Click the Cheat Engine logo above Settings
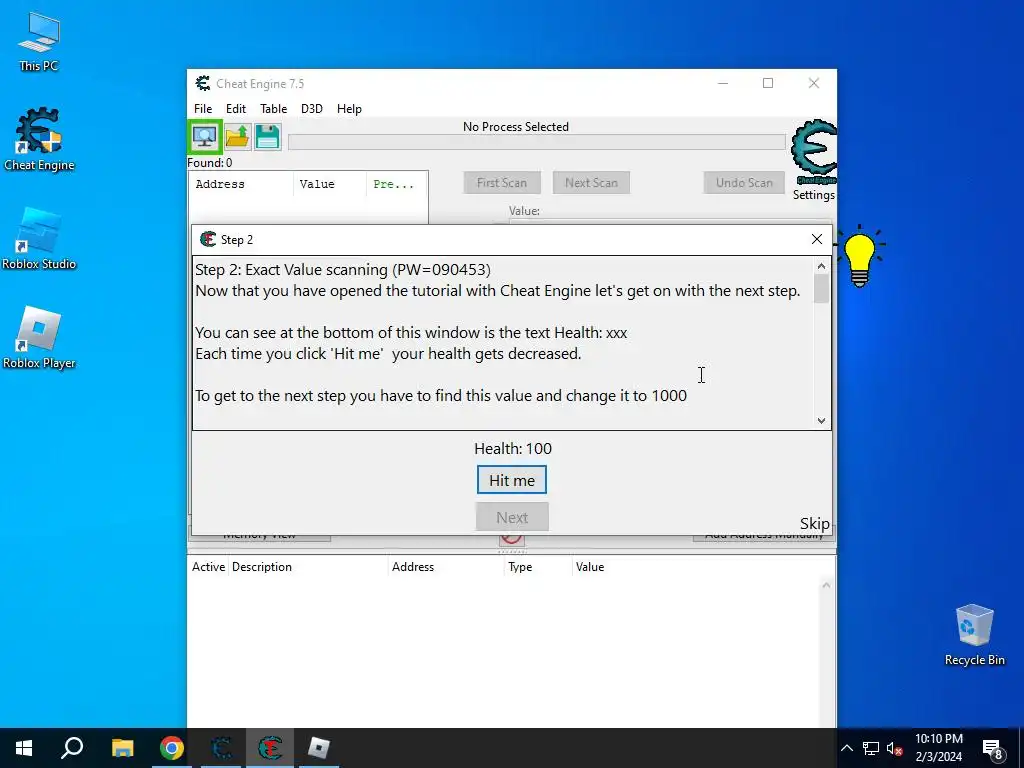1024x768 pixels. coord(814,152)
